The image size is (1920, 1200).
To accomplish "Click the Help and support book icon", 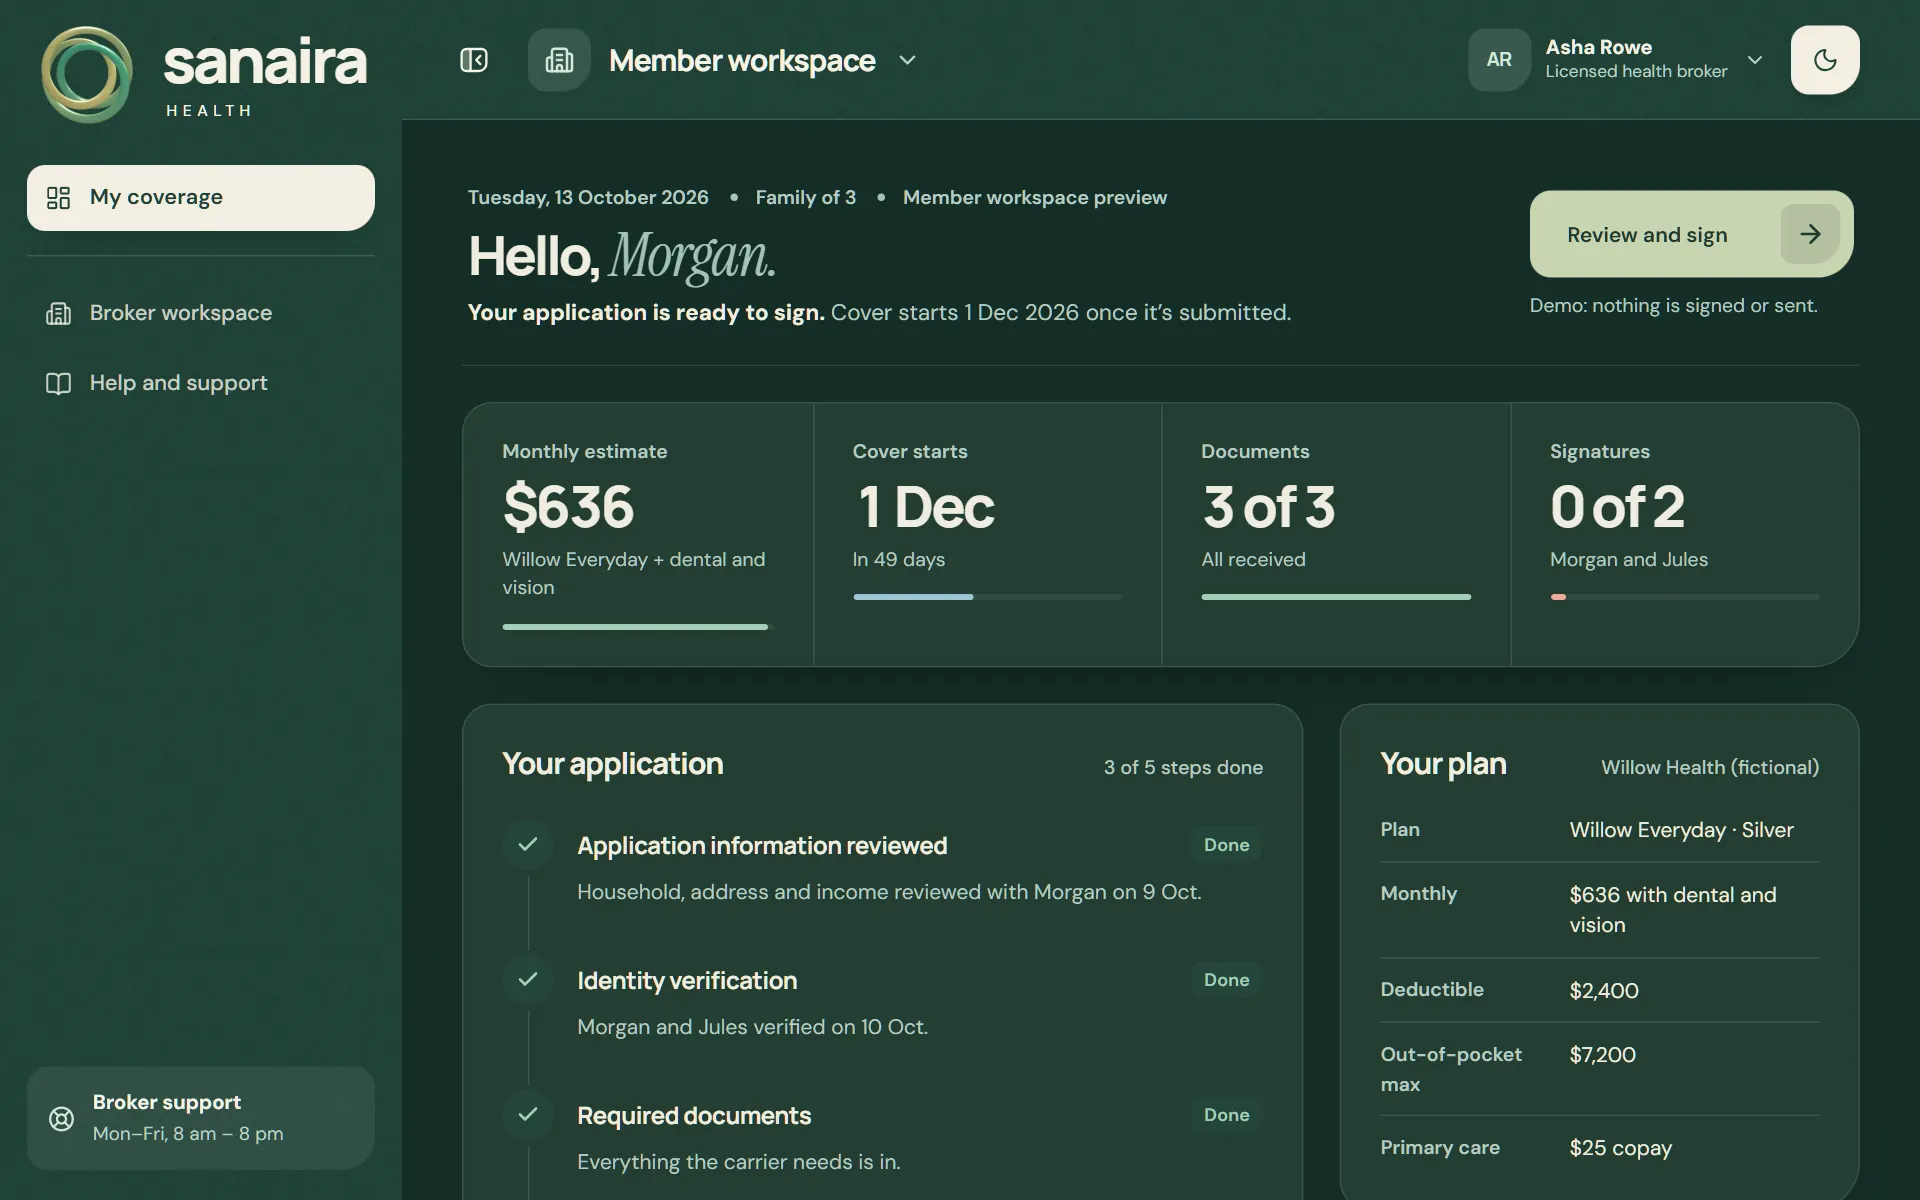I will [x=59, y=384].
